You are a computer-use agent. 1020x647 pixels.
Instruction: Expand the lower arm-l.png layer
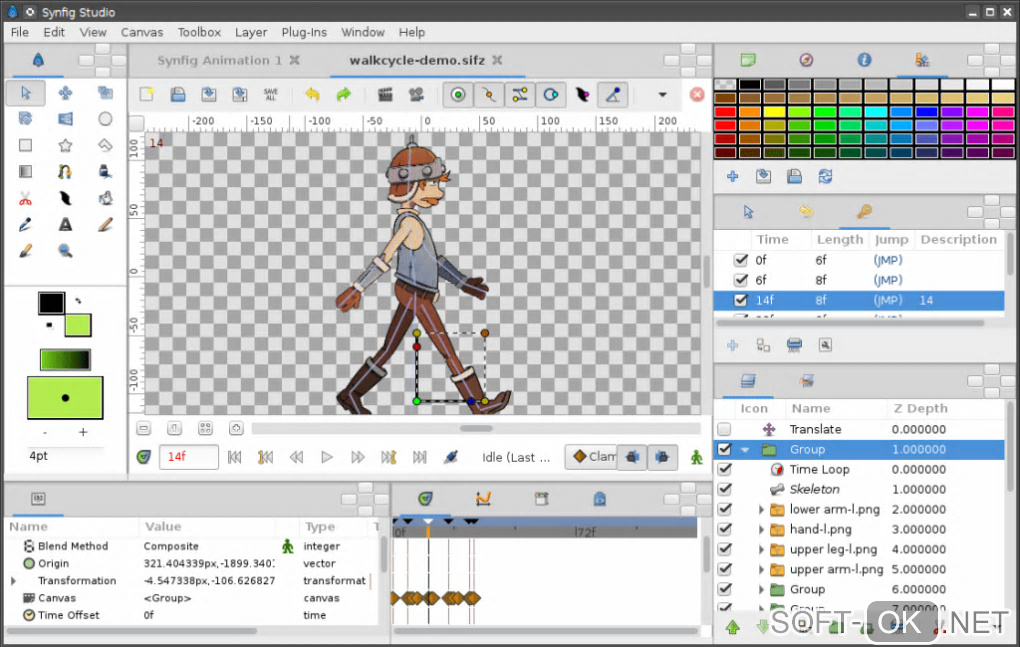click(762, 509)
